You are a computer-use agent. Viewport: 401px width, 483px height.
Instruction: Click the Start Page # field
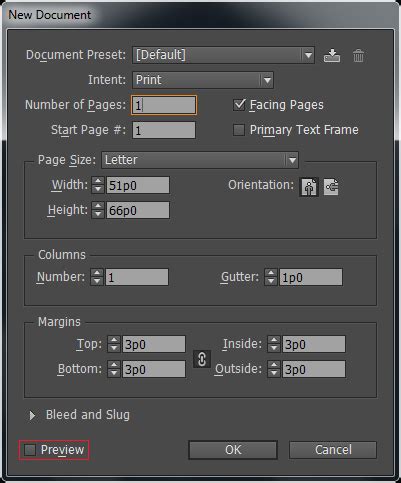(164, 130)
